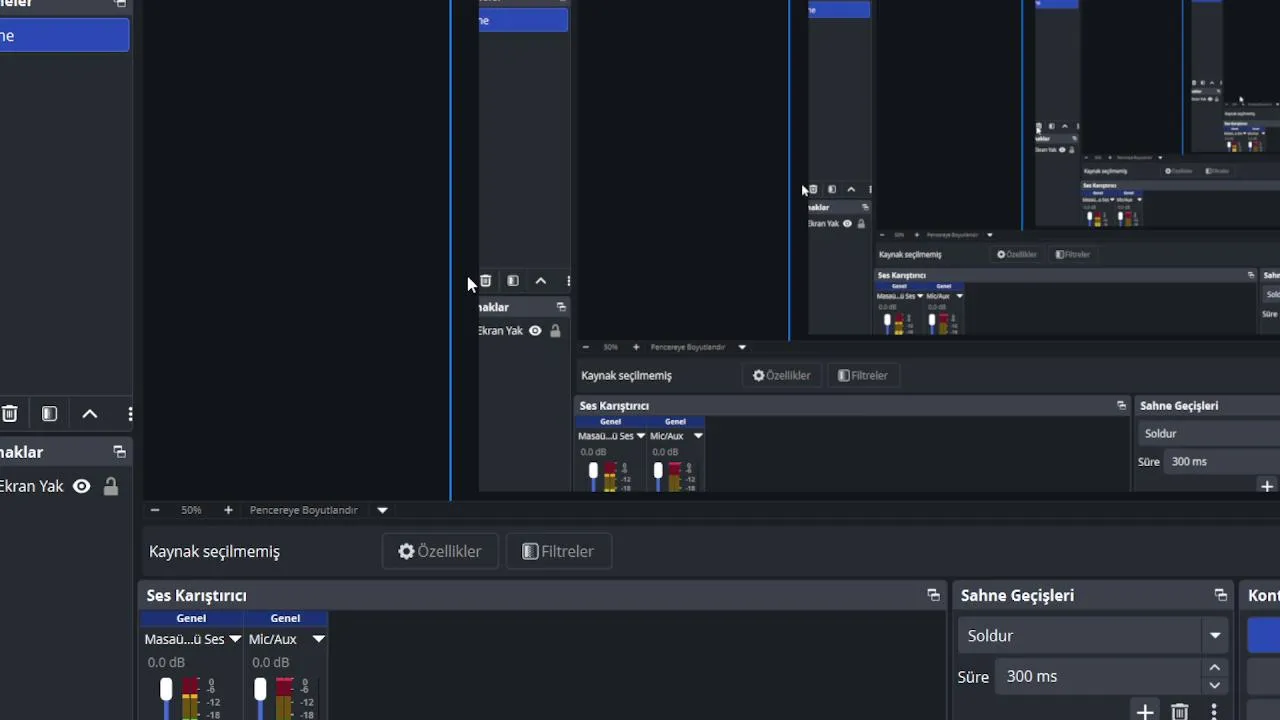Click main 50% zoom value
This screenshot has height=720, width=1280.
tap(191, 510)
